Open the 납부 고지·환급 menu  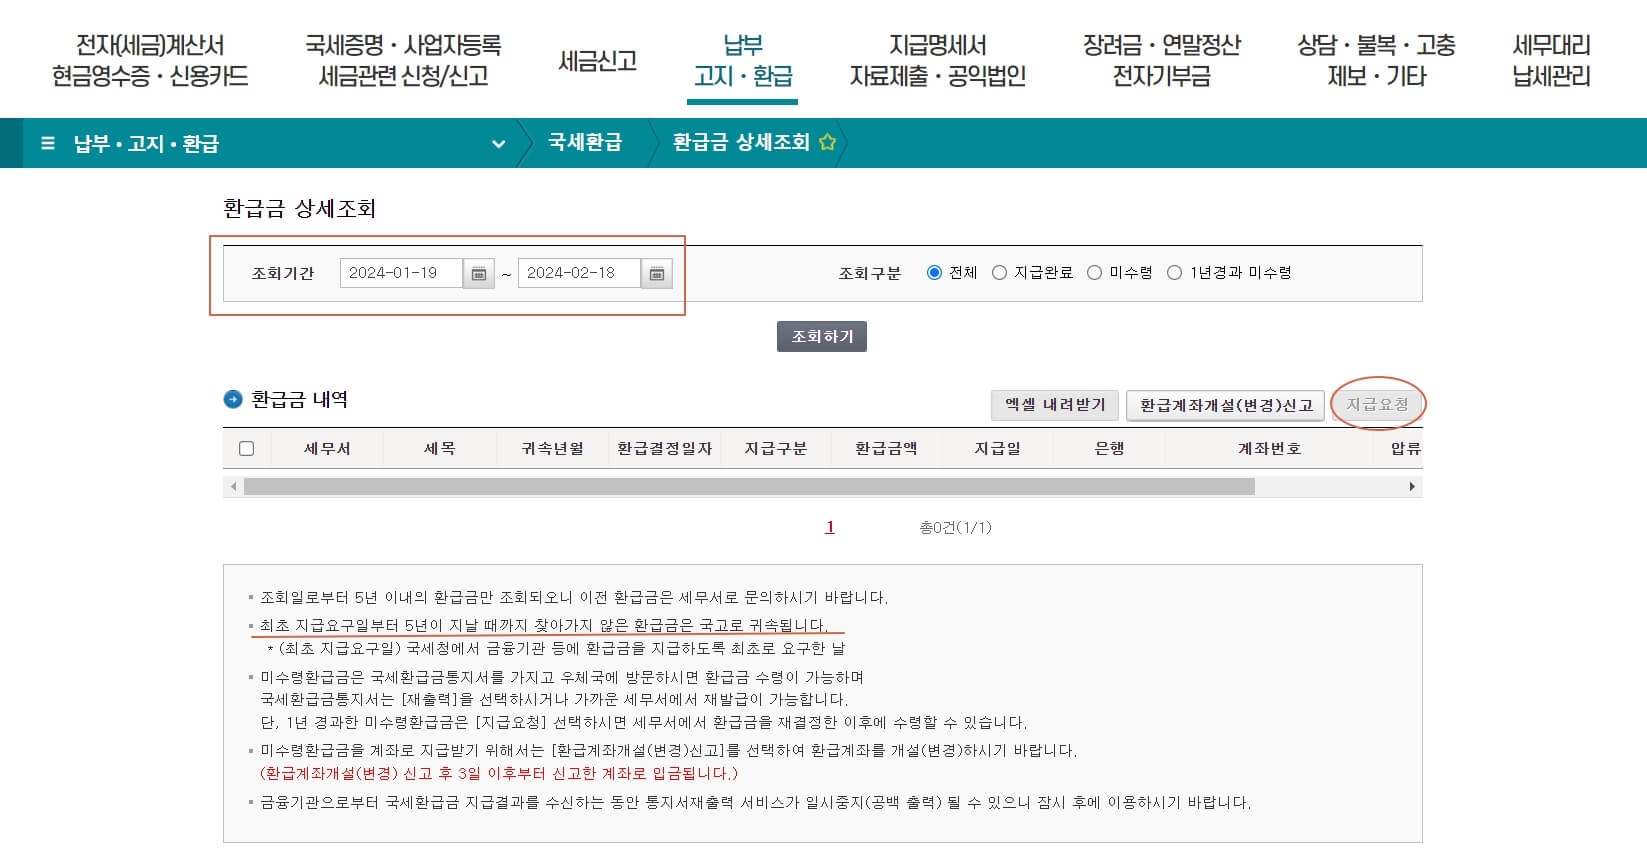(x=743, y=60)
